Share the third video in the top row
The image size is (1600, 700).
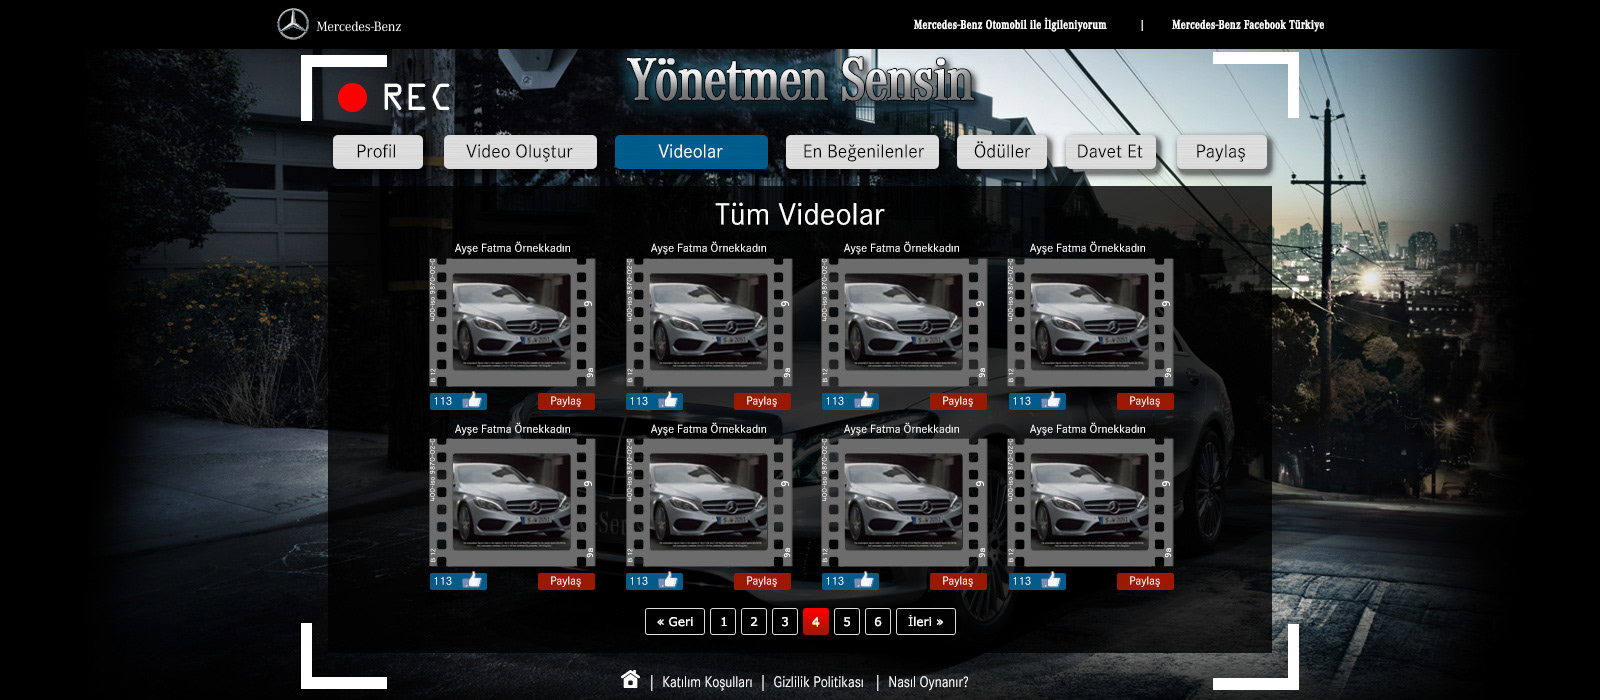[958, 401]
